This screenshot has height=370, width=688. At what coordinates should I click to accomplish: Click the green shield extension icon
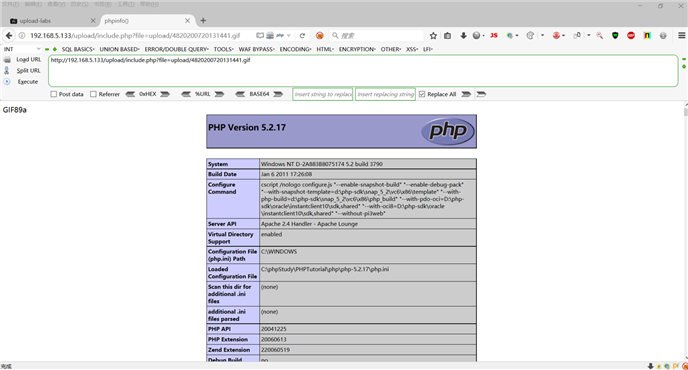point(615,36)
